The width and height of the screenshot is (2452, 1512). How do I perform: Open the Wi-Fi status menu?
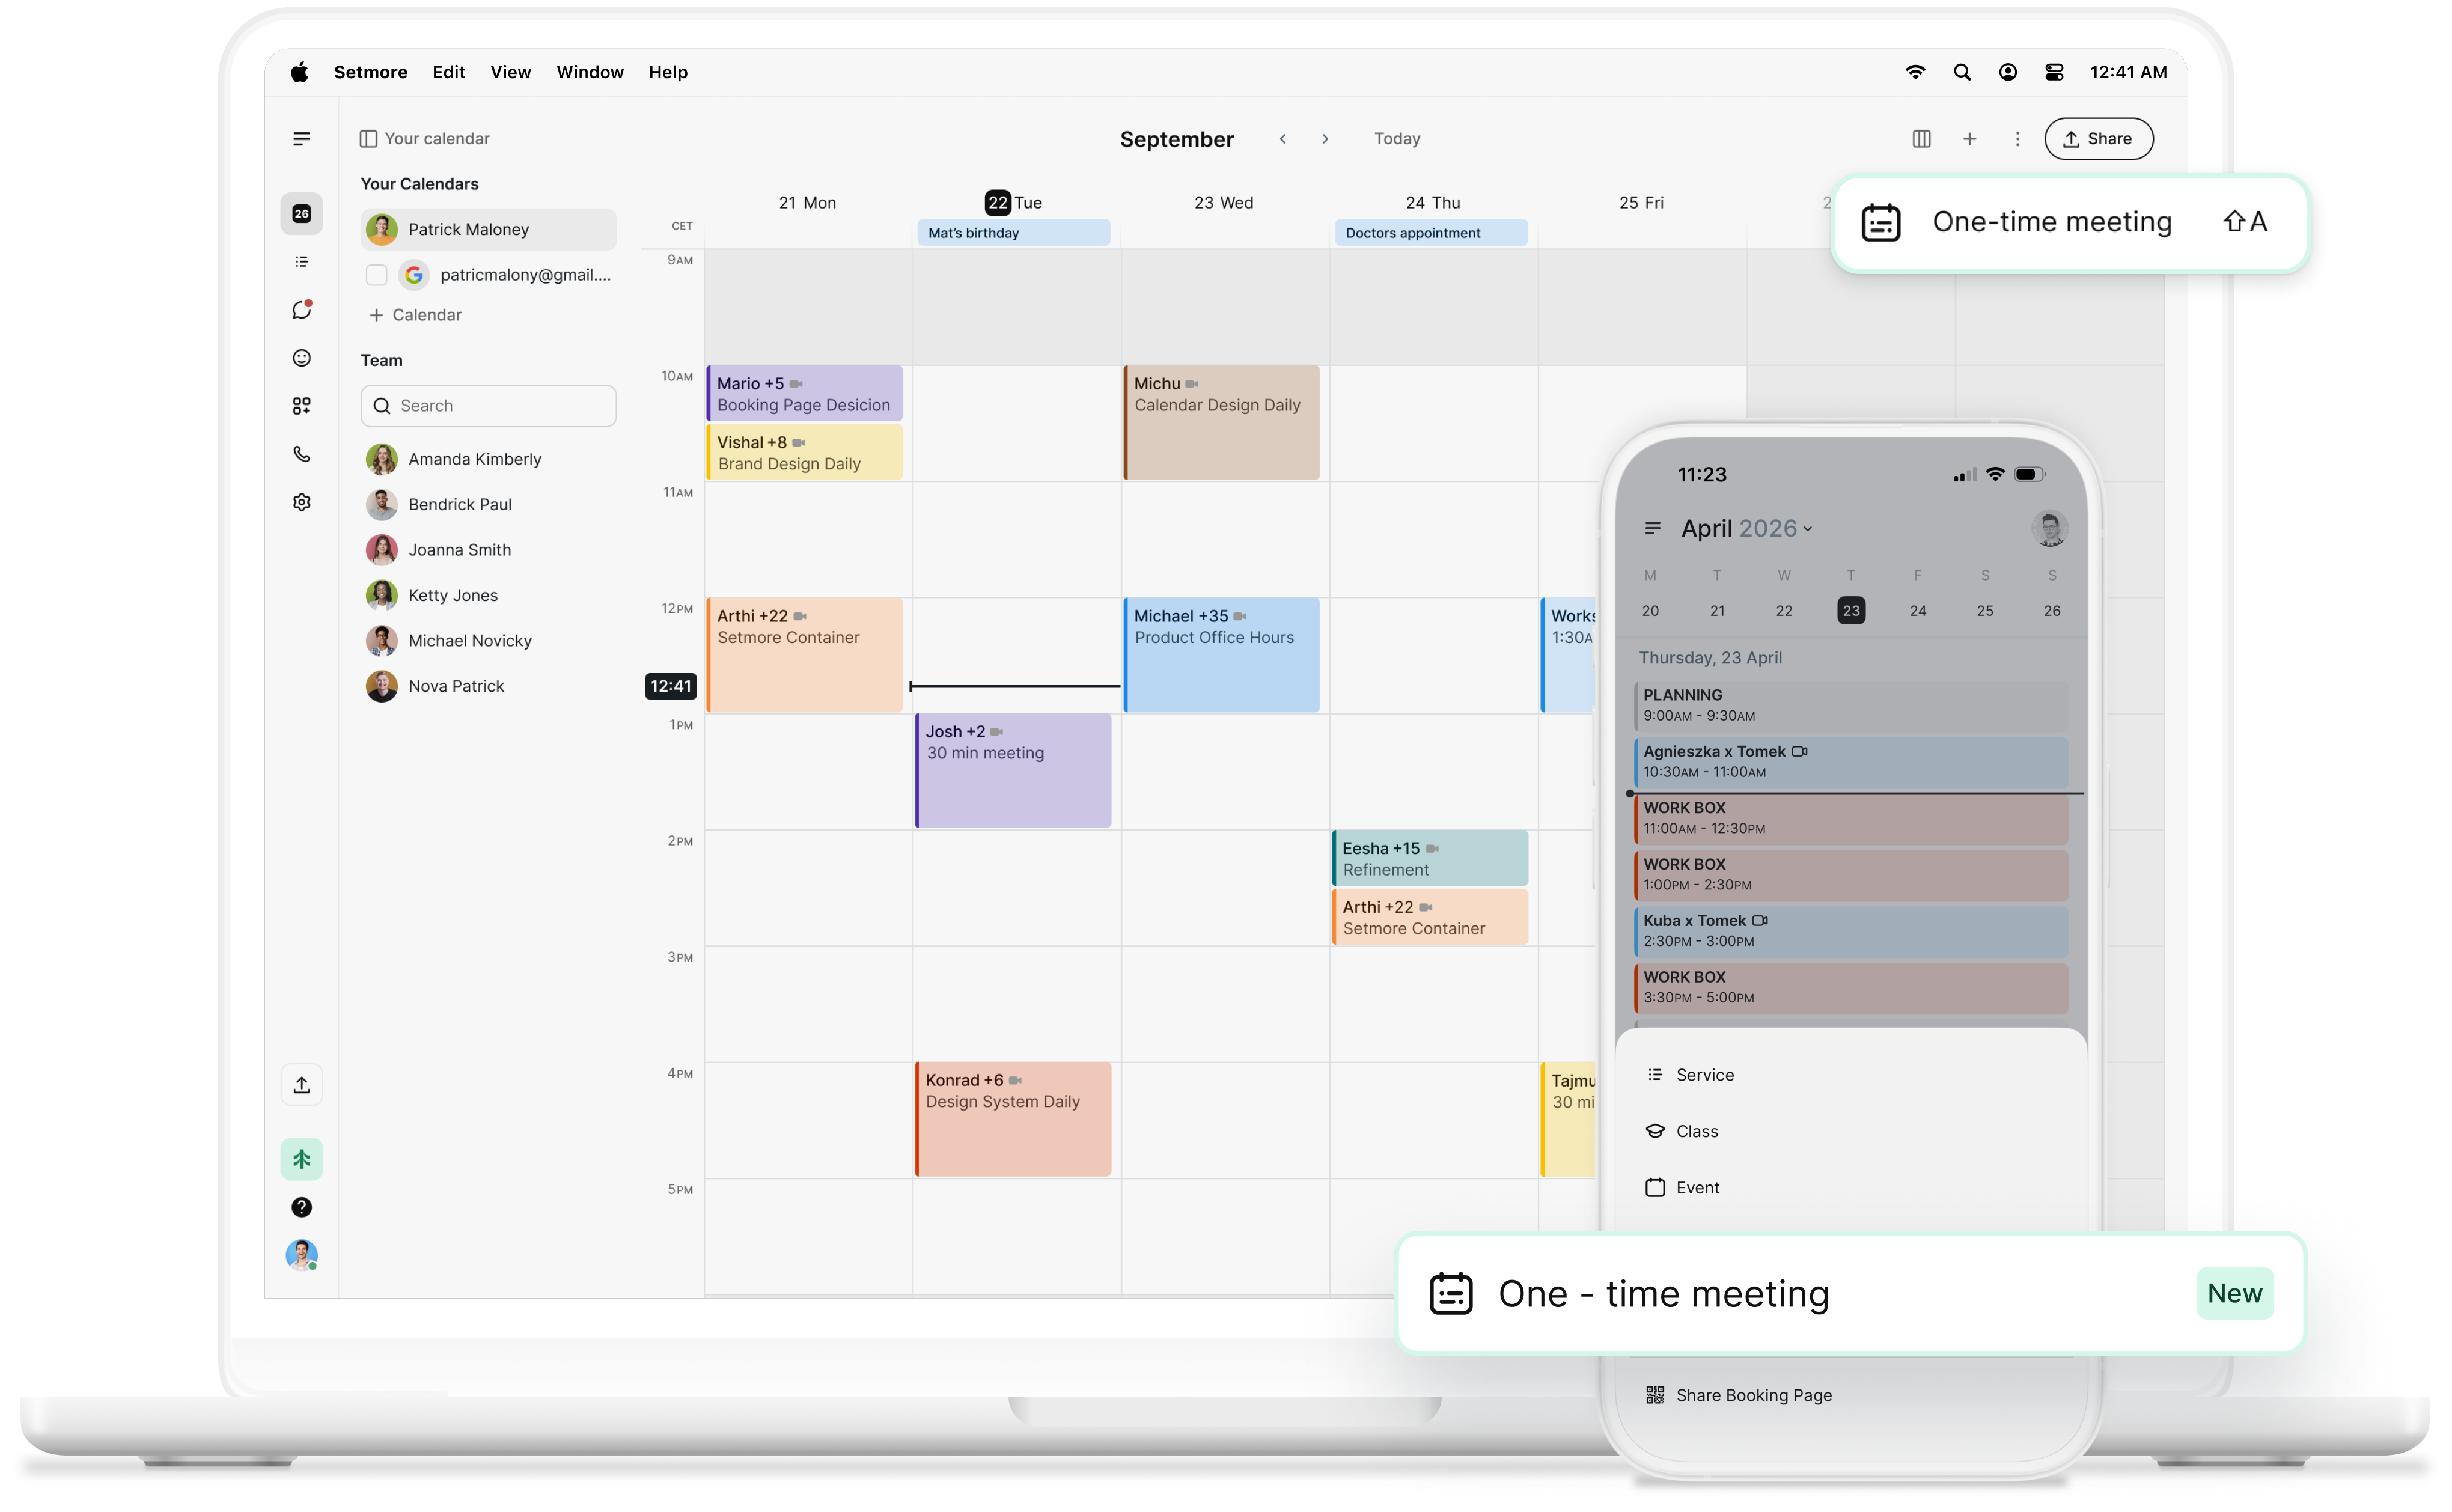[x=1915, y=72]
